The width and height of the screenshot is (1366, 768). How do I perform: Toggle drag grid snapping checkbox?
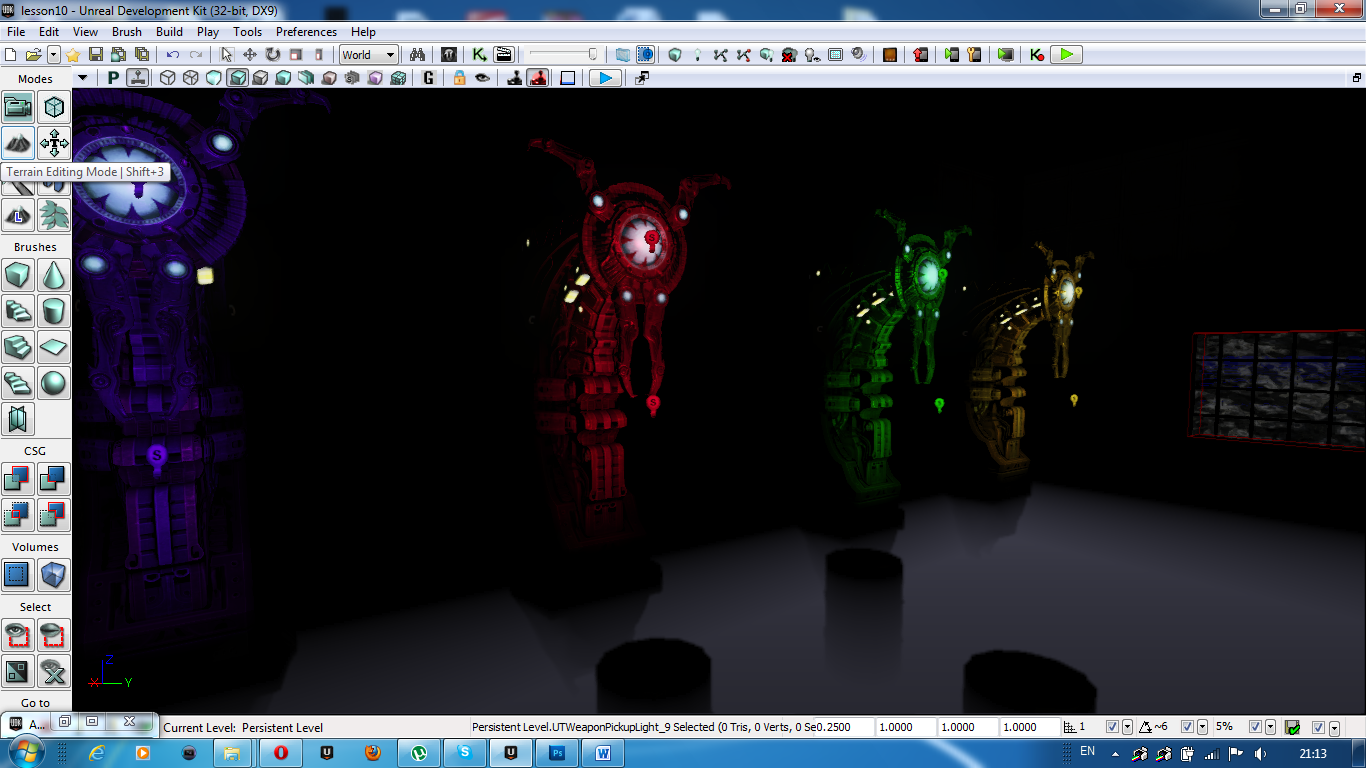(x=1113, y=727)
